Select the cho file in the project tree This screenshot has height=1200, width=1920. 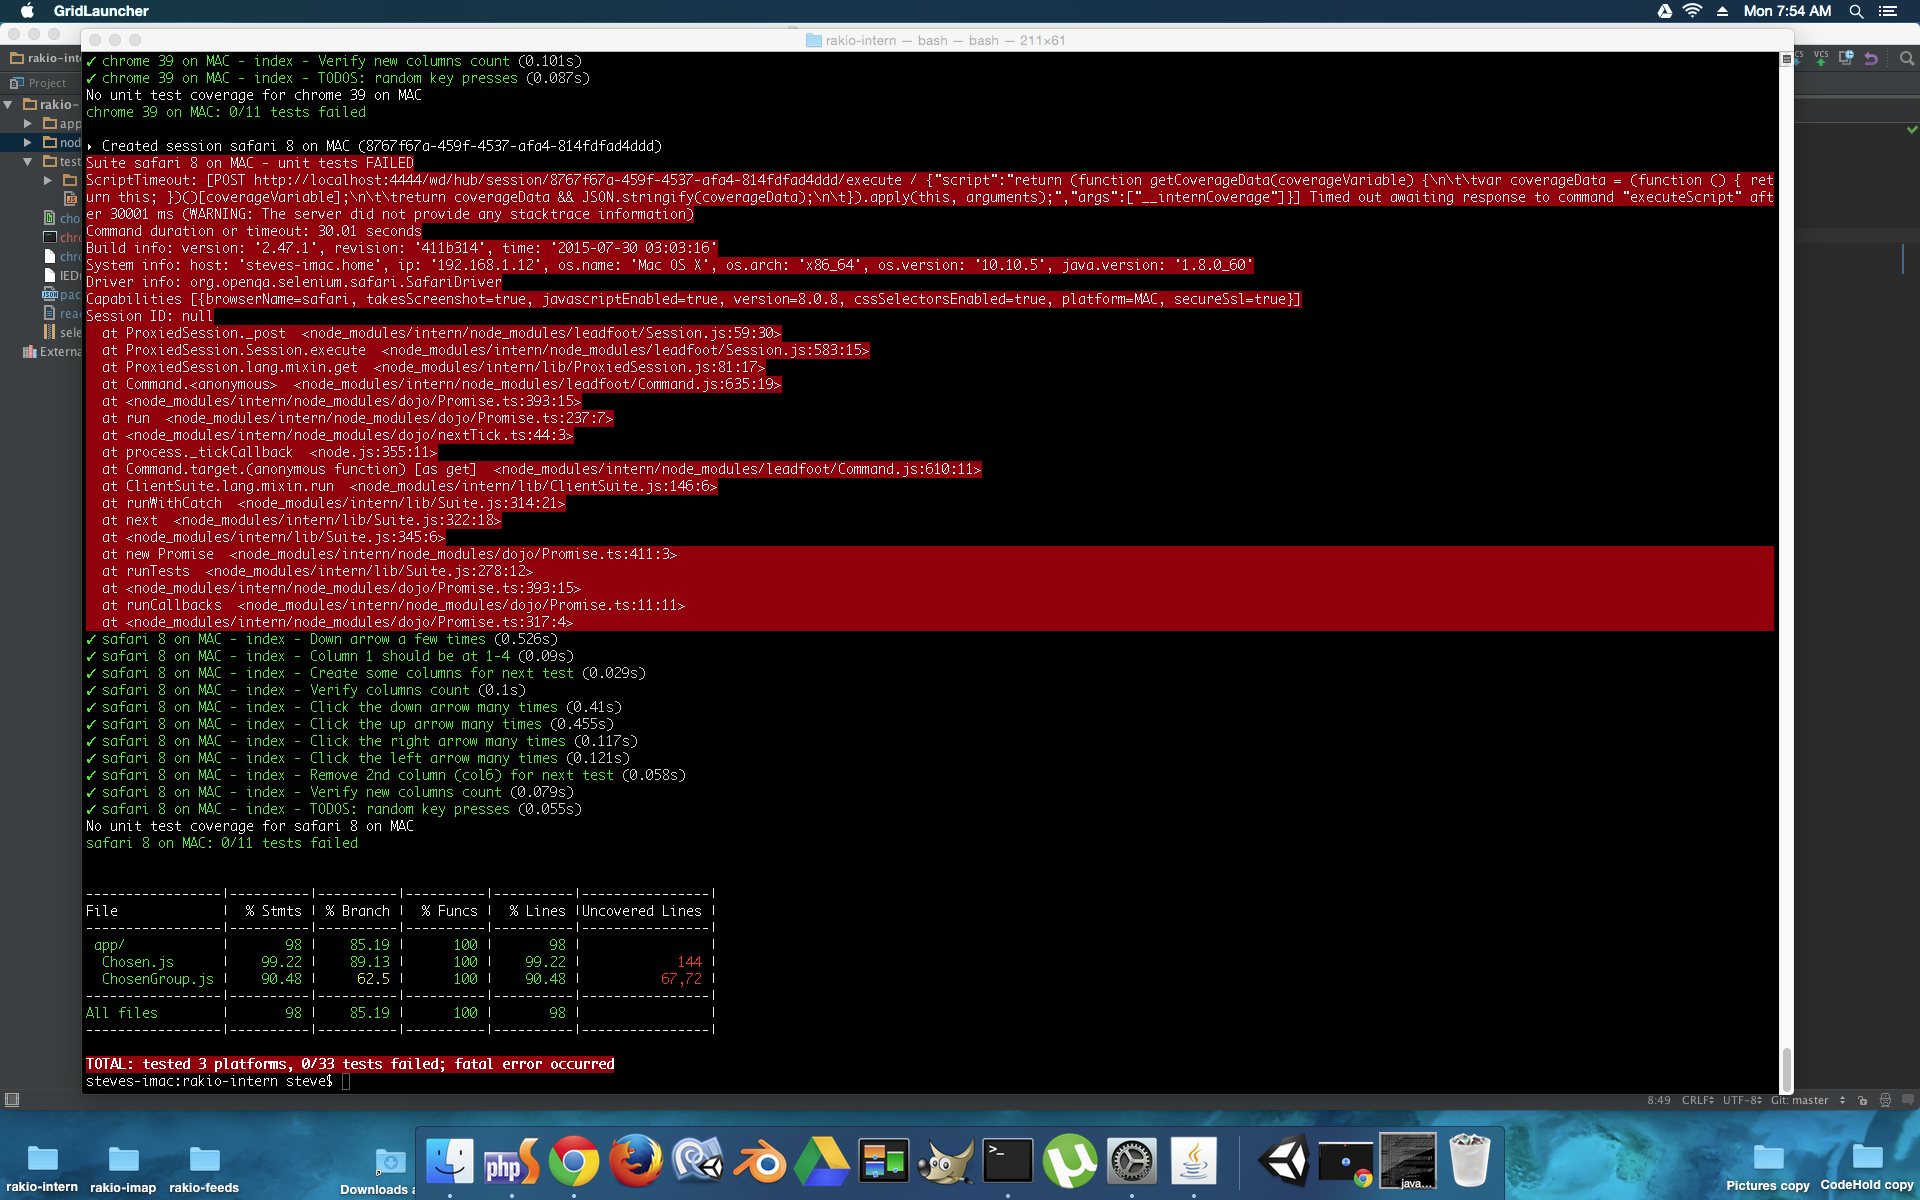coord(62,218)
